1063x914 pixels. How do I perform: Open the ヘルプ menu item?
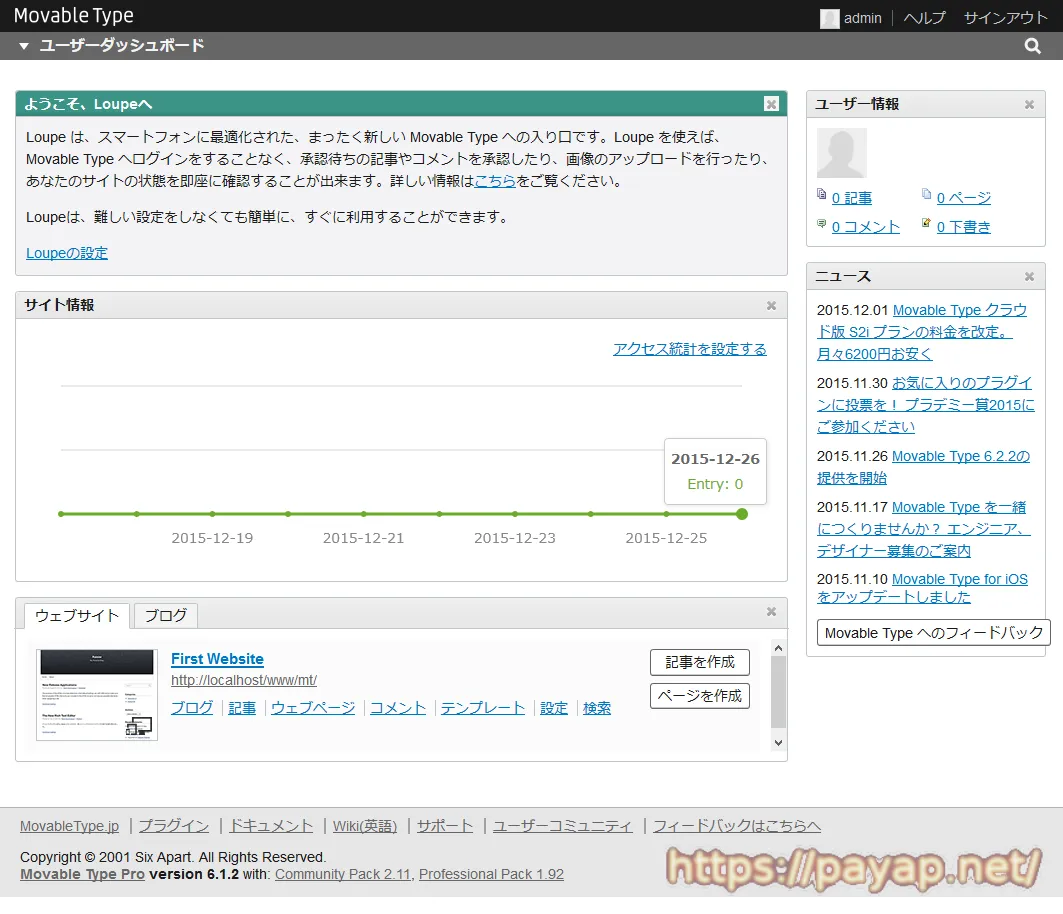click(x=924, y=18)
